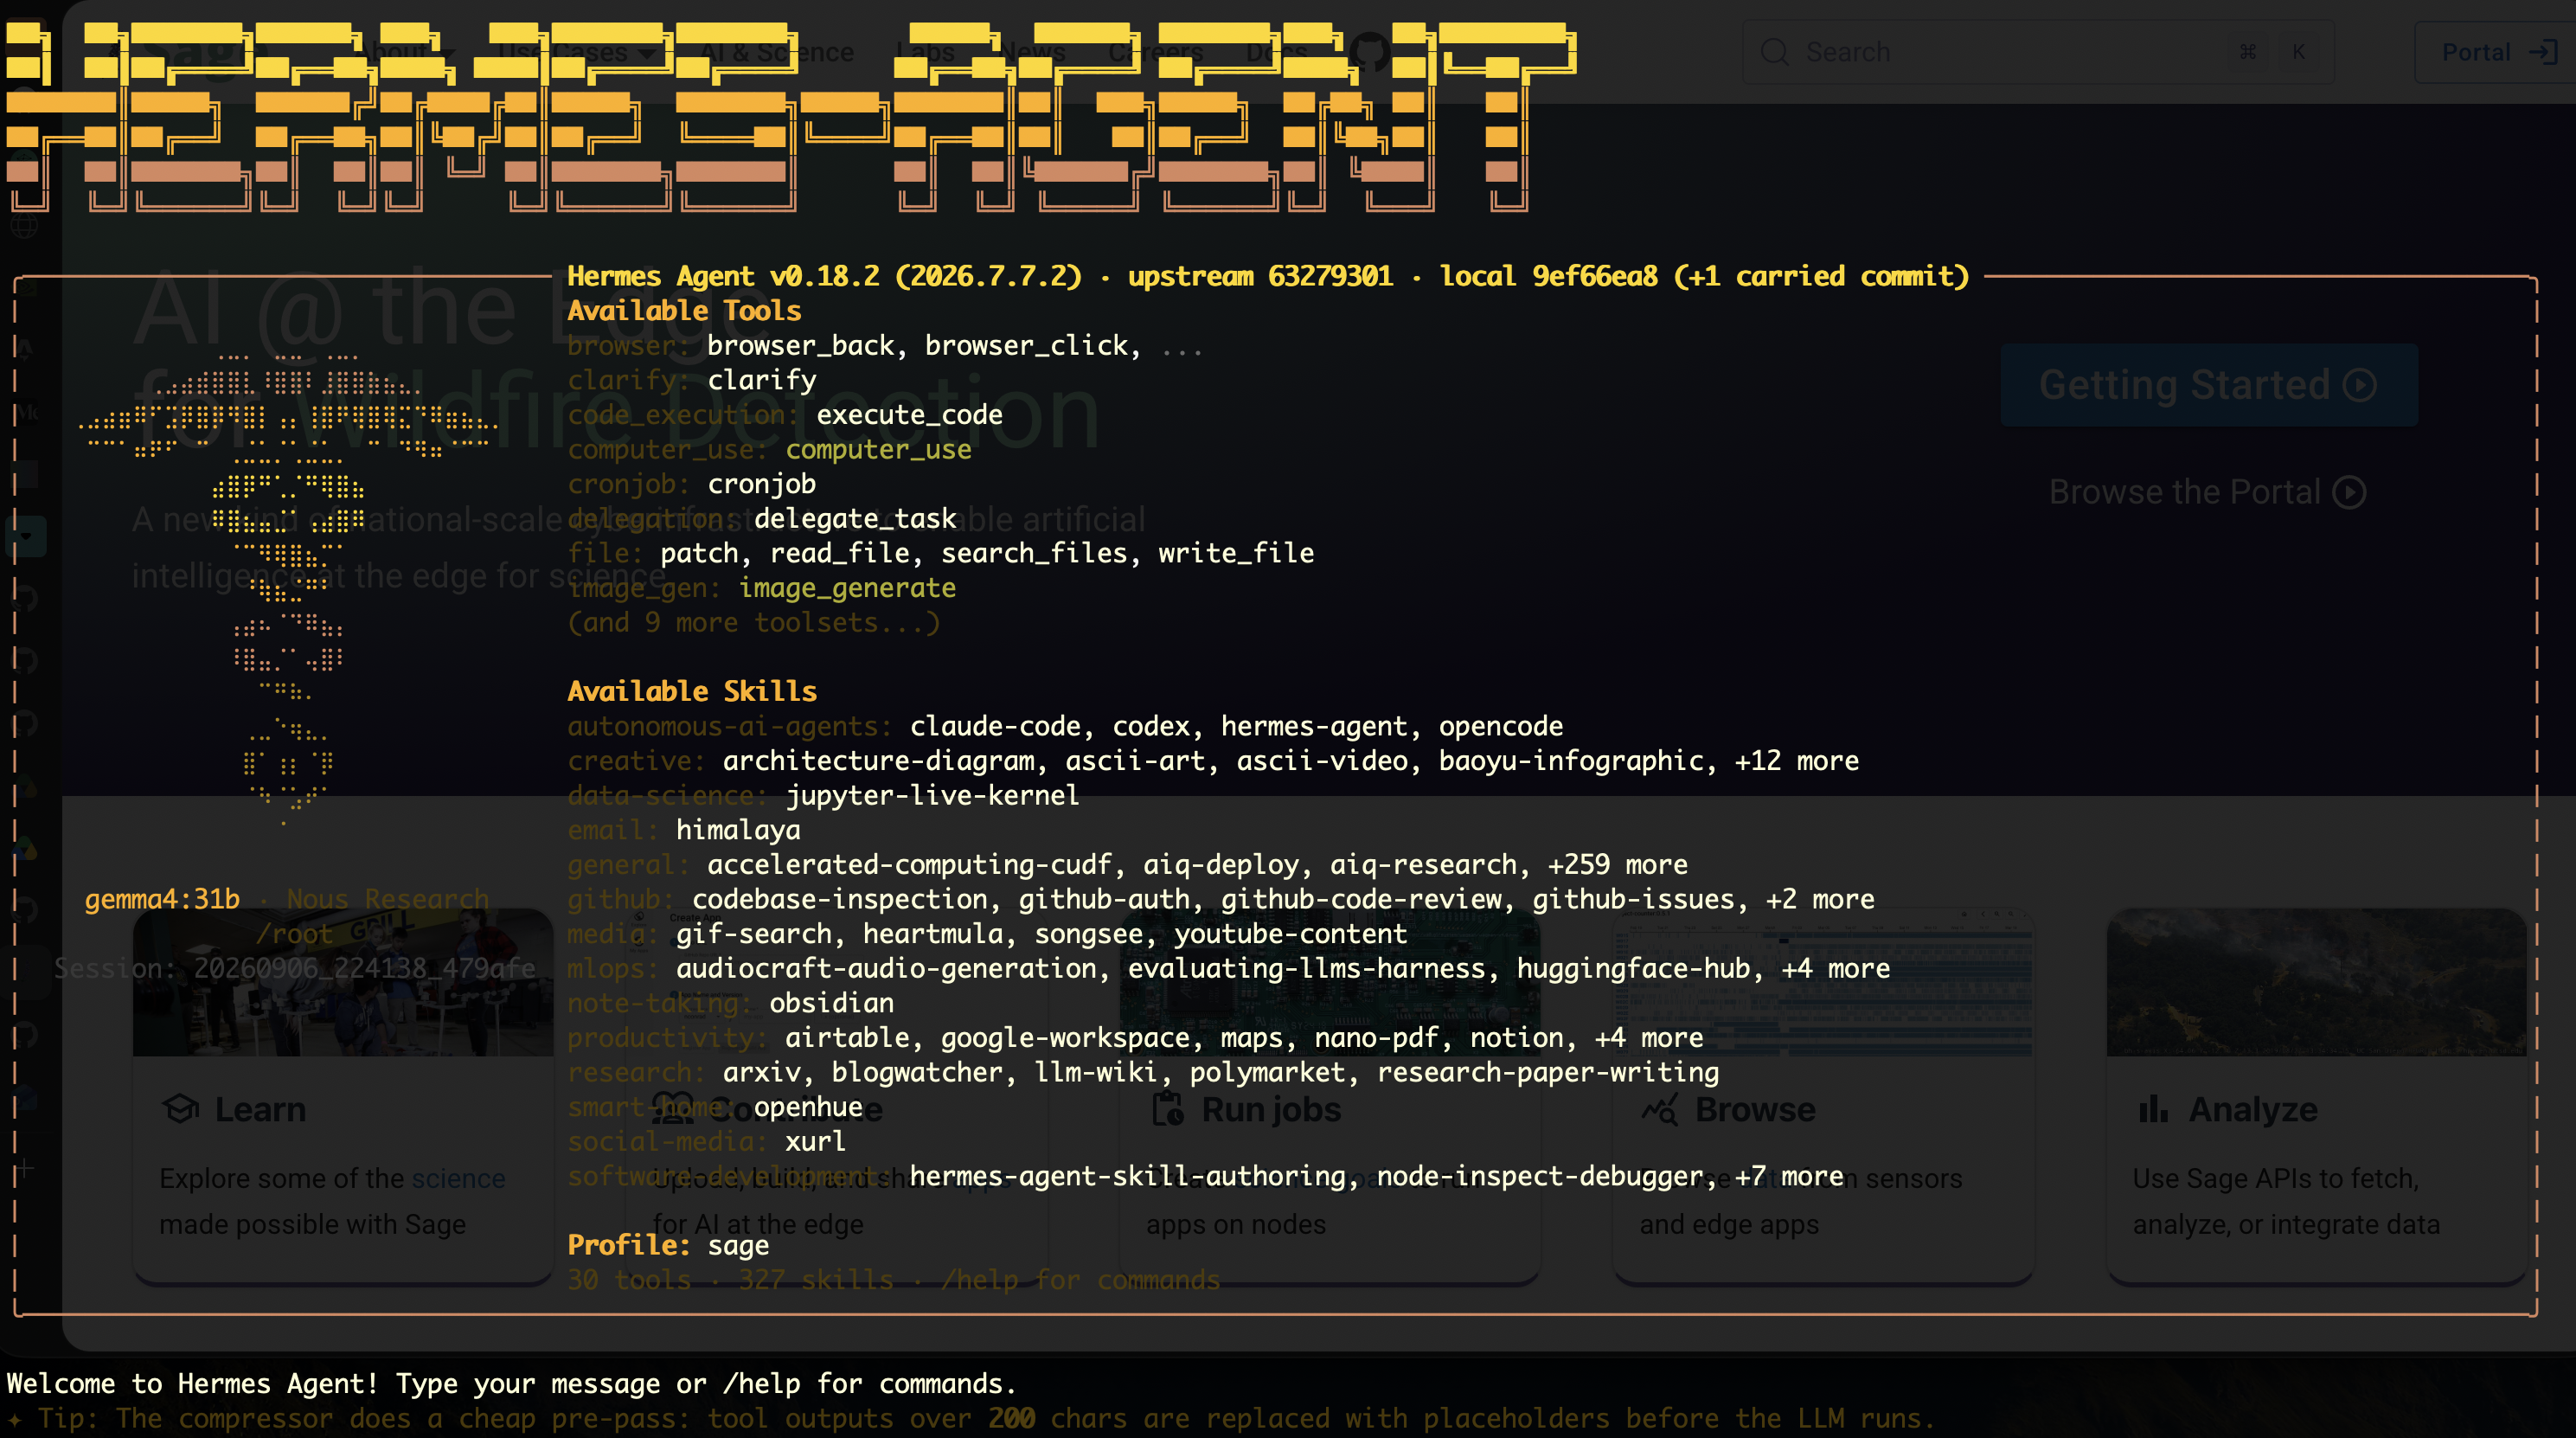Click '(and 9 more toolsets...)' text
The height and width of the screenshot is (1438, 2576).
754,622
